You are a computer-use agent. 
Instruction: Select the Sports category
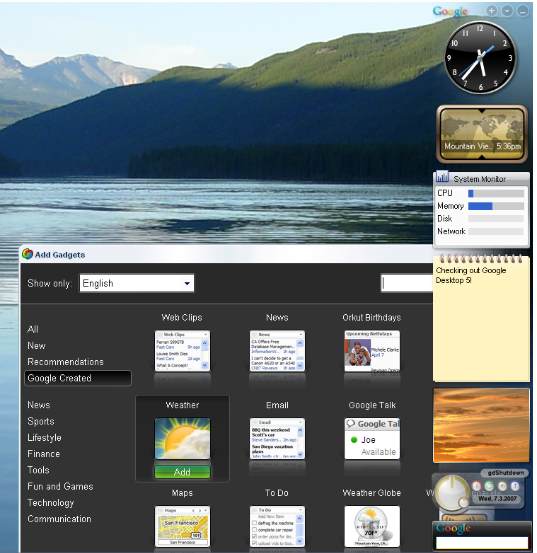(41, 421)
